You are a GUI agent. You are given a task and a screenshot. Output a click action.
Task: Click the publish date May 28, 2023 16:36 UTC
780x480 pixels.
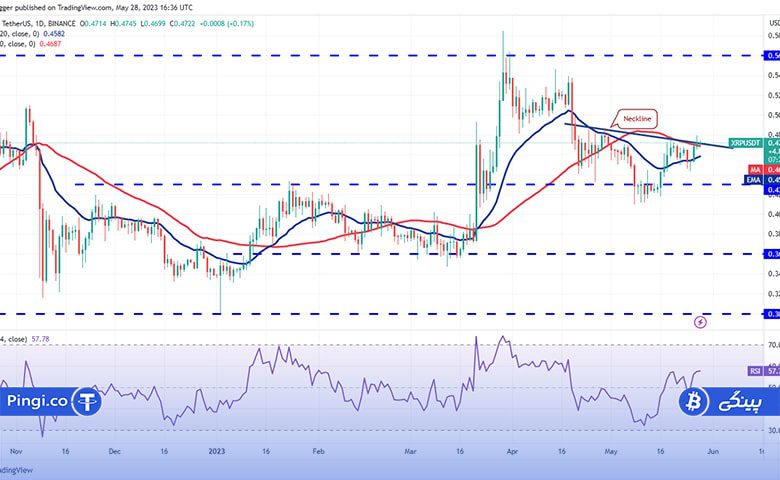pos(153,7)
